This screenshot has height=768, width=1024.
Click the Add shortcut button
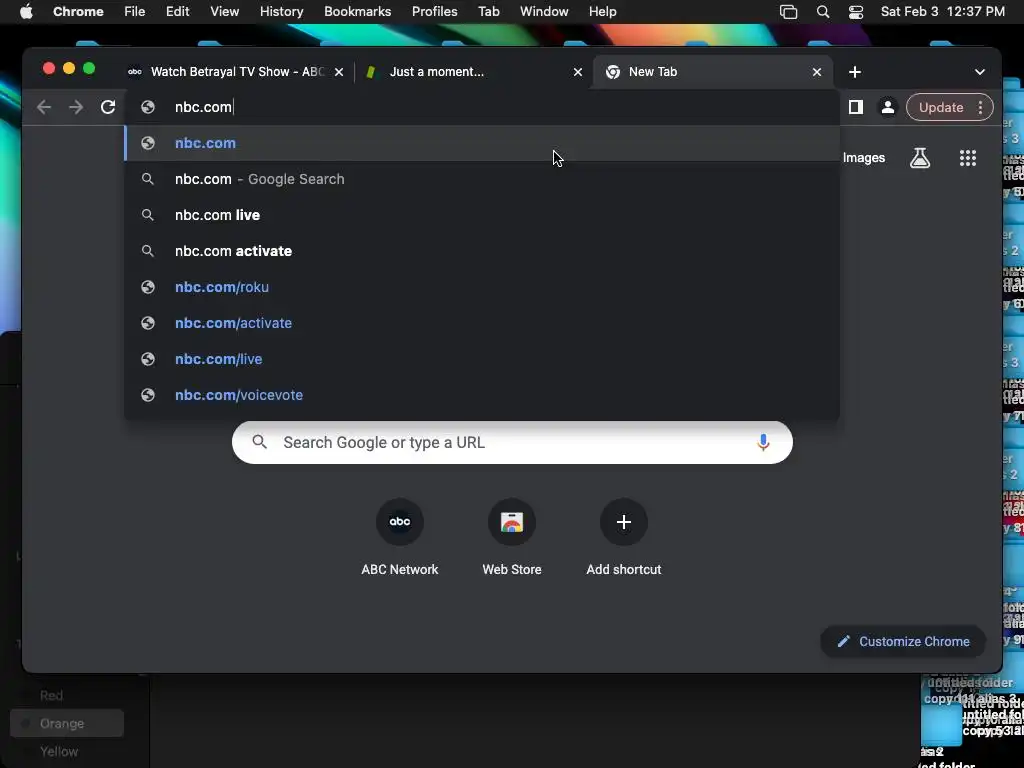[x=624, y=537]
